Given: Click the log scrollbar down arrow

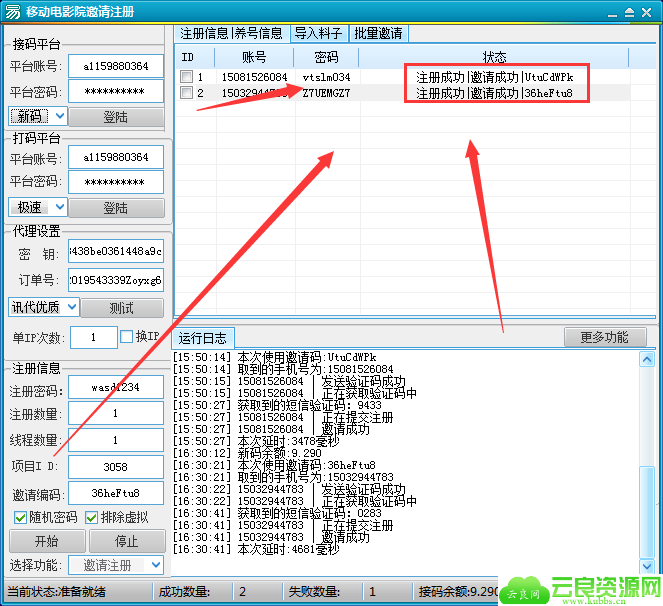Looking at the screenshot, I should (647, 566).
